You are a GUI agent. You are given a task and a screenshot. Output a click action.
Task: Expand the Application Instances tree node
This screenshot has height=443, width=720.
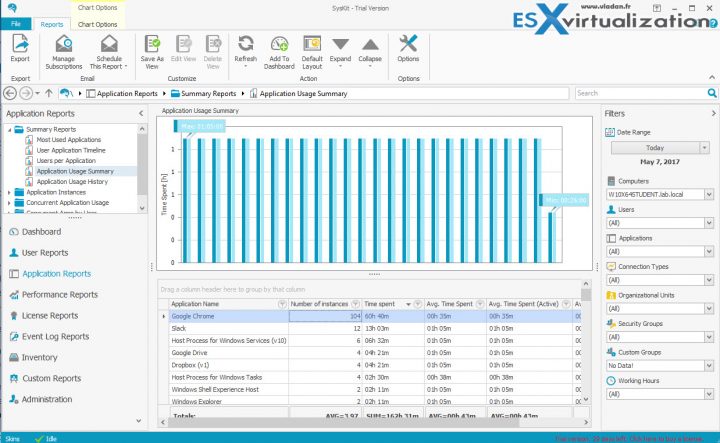[10, 192]
